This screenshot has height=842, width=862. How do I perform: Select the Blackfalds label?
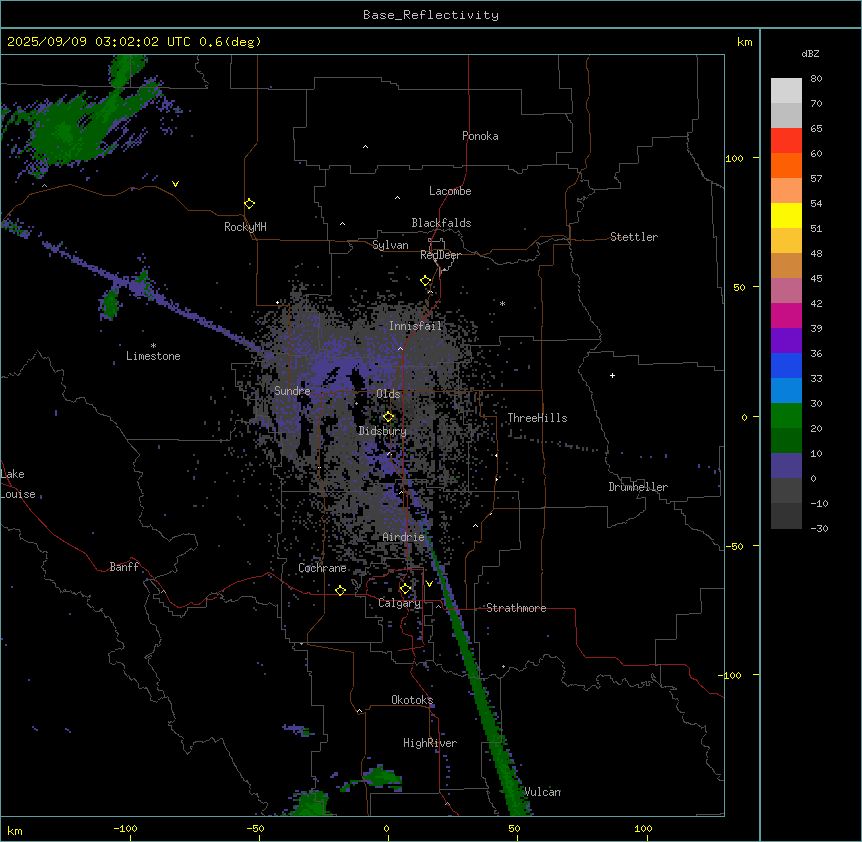click(x=441, y=223)
